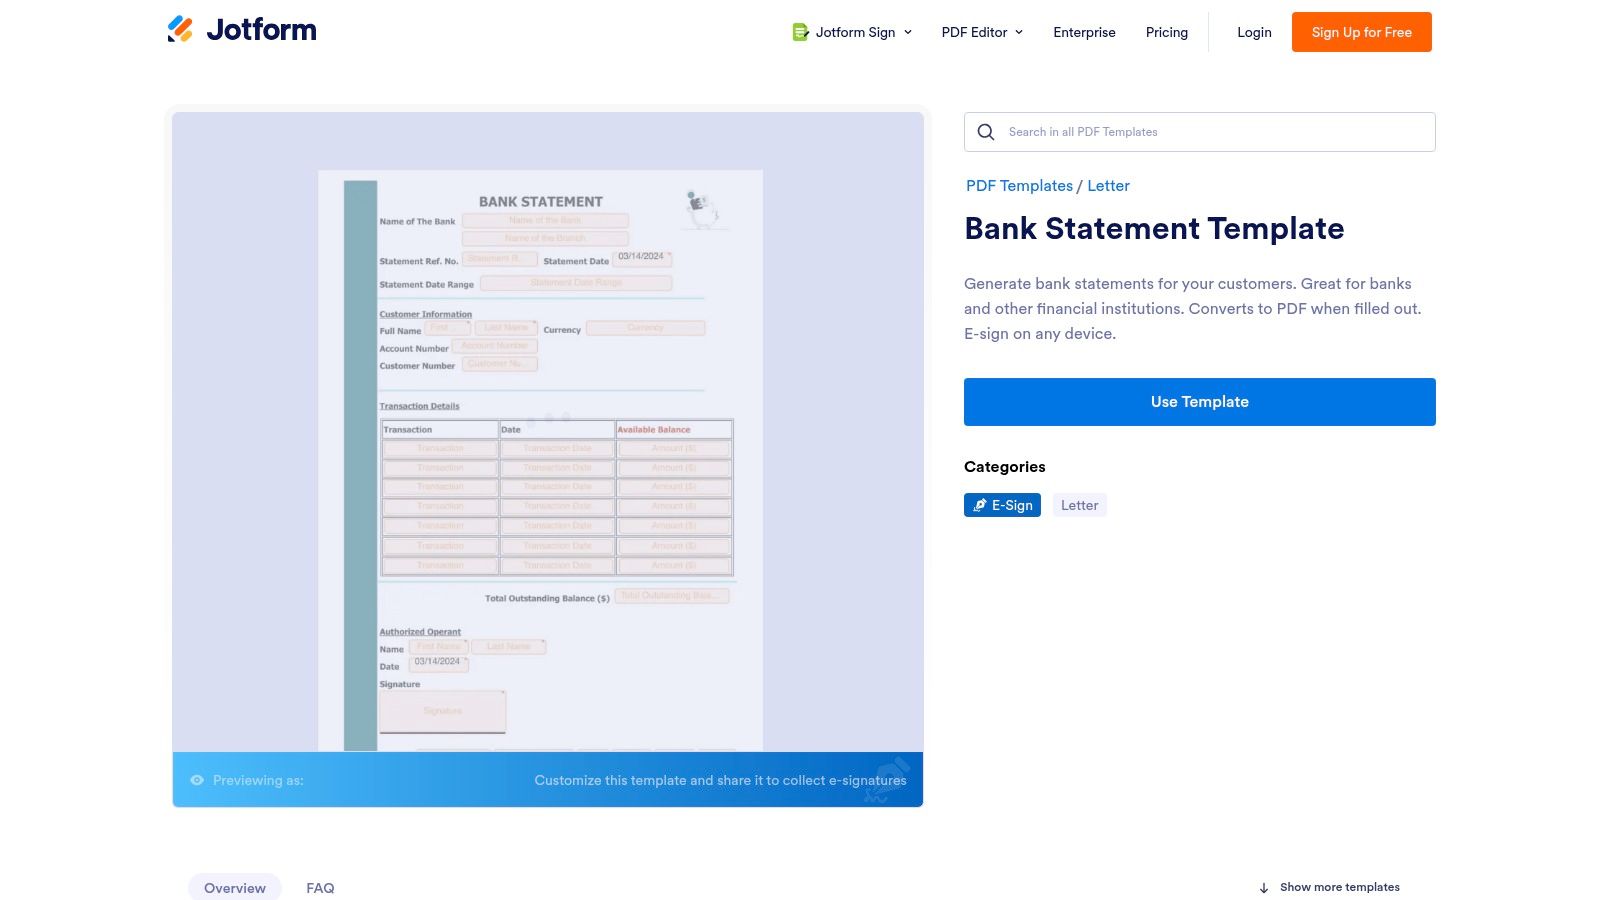Expand the PDF Editor dropdown chevron
This screenshot has height=900, width=1600.
[1019, 32]
